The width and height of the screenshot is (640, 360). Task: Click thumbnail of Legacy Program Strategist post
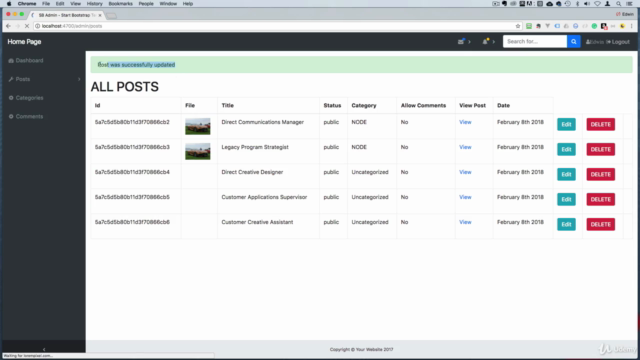[x=198, y=151]
